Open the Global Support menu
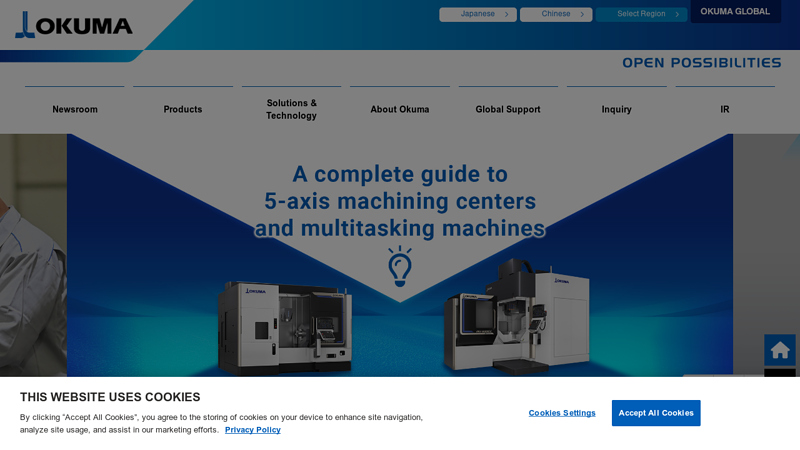800x450 pixels. point(508,109)
